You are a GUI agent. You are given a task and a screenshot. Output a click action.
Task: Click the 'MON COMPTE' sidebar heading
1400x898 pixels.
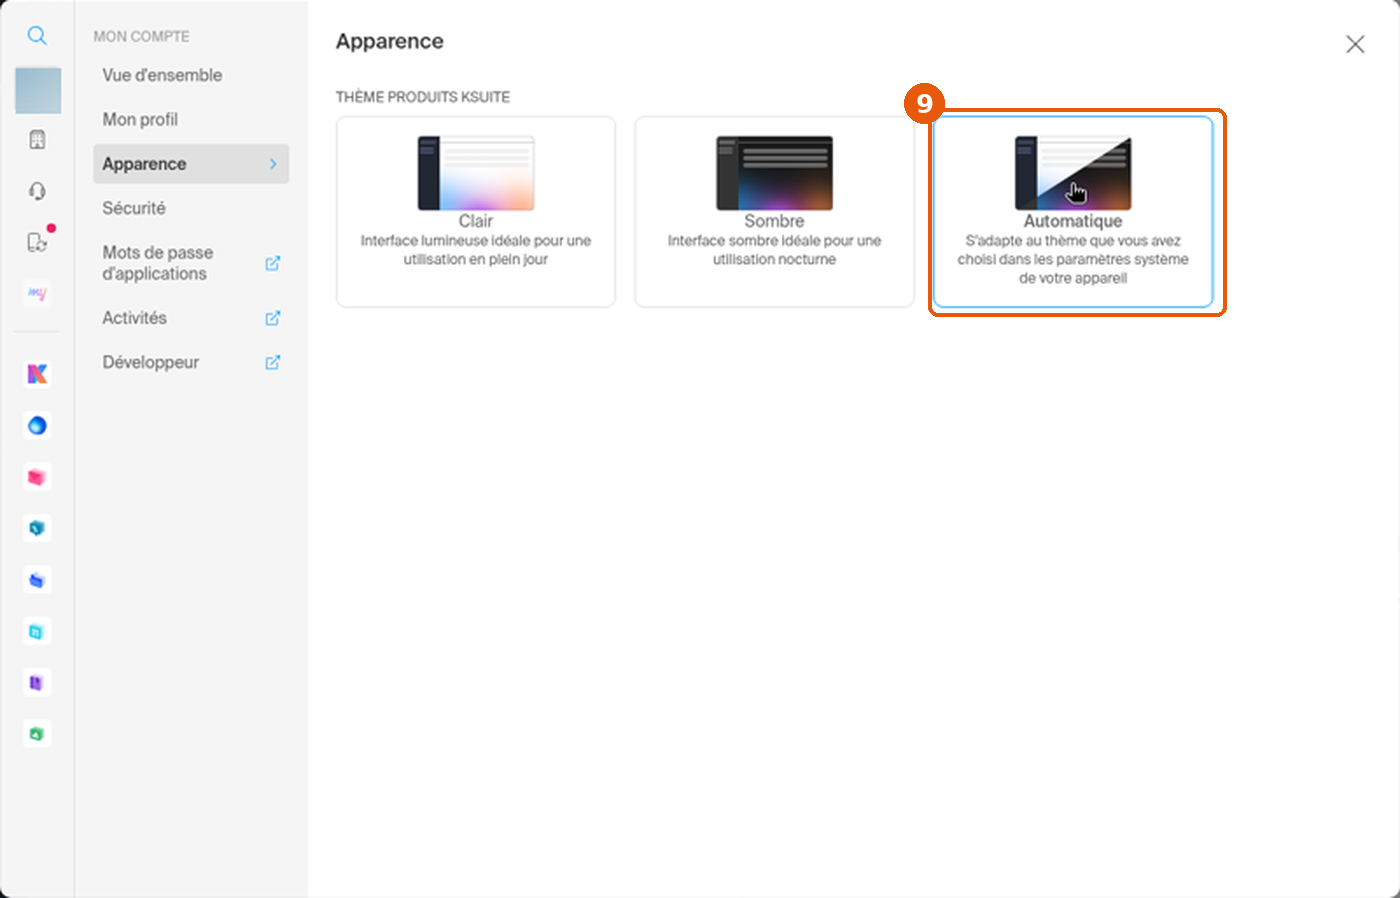[x=141, y=36]
